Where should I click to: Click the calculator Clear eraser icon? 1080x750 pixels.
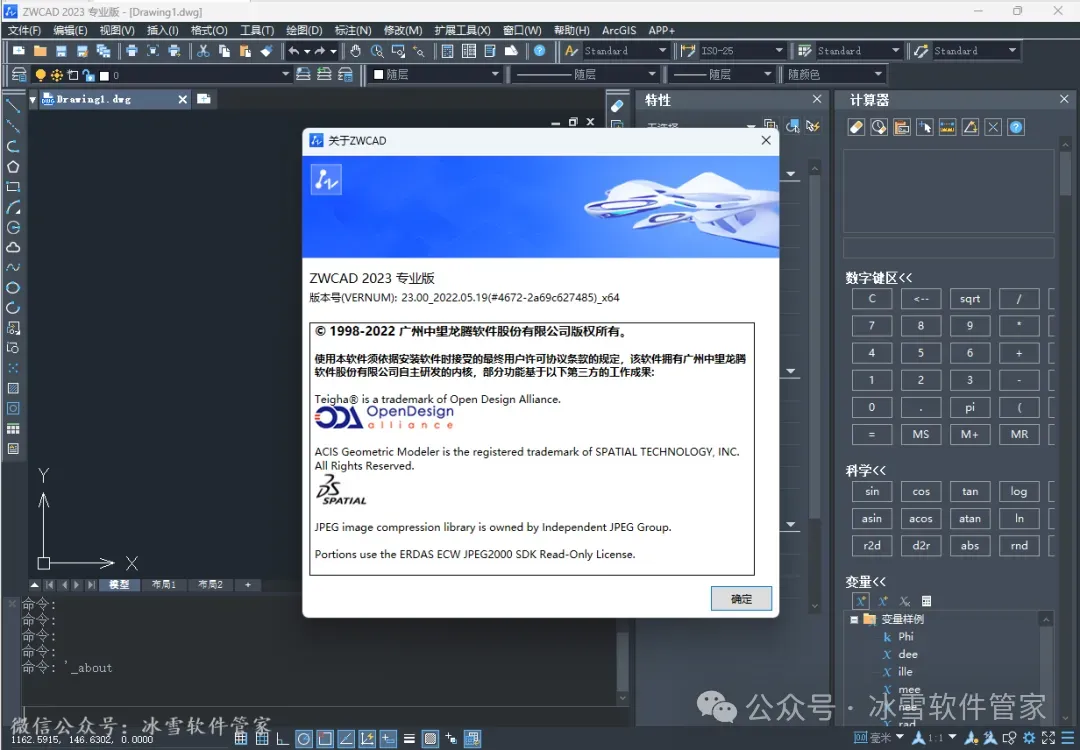coord(856,127)
